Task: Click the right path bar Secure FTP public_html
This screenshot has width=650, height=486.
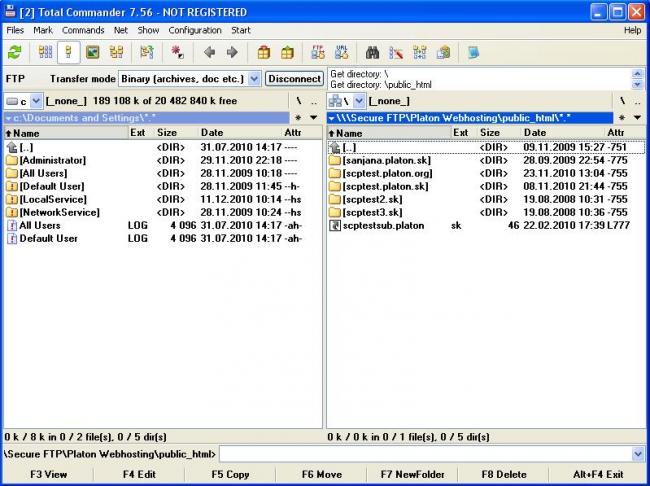Action: tap(470, 118)
